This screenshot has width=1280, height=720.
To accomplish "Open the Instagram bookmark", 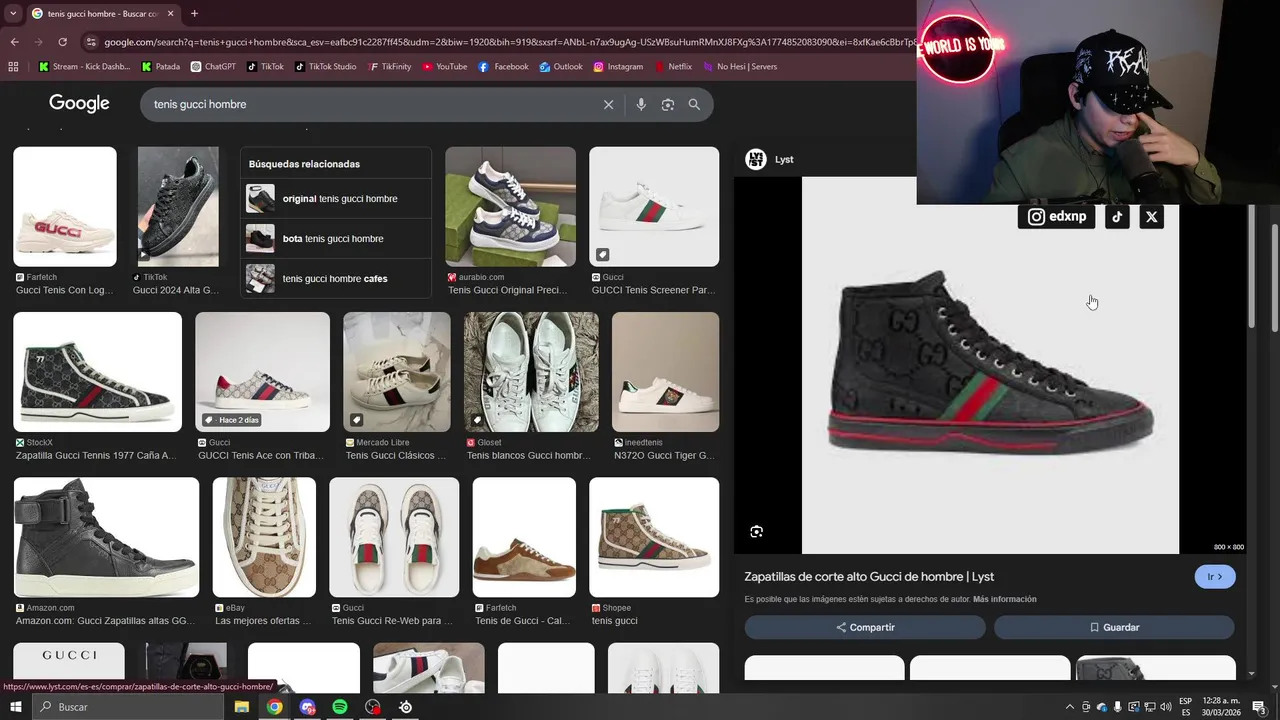I will coord(618,67).
